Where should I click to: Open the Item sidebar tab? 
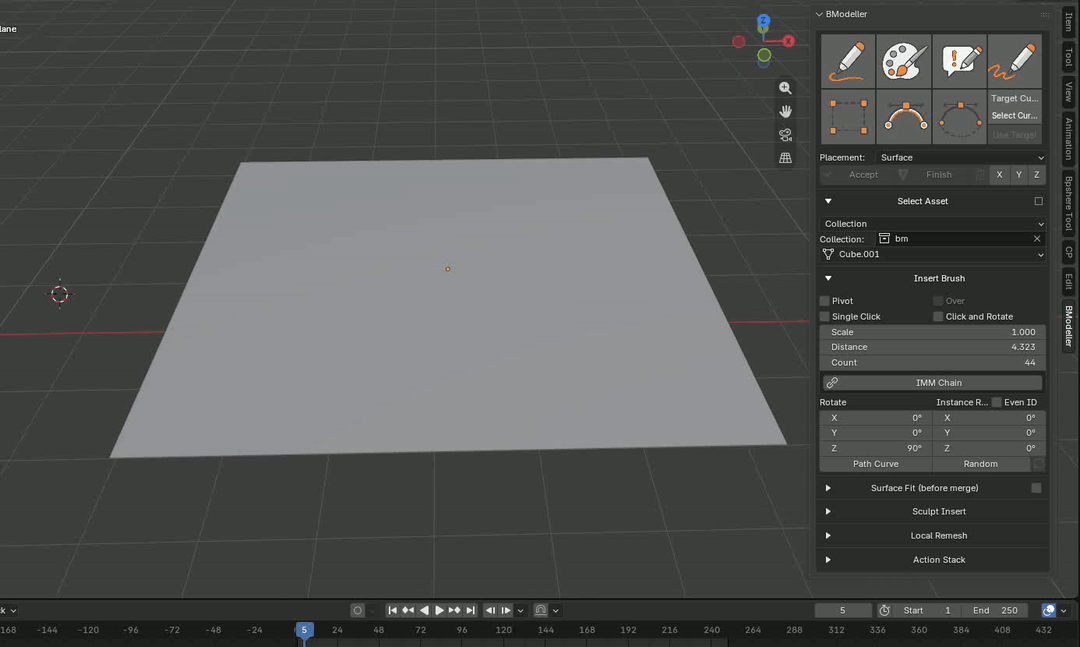tap(1069, 21)
